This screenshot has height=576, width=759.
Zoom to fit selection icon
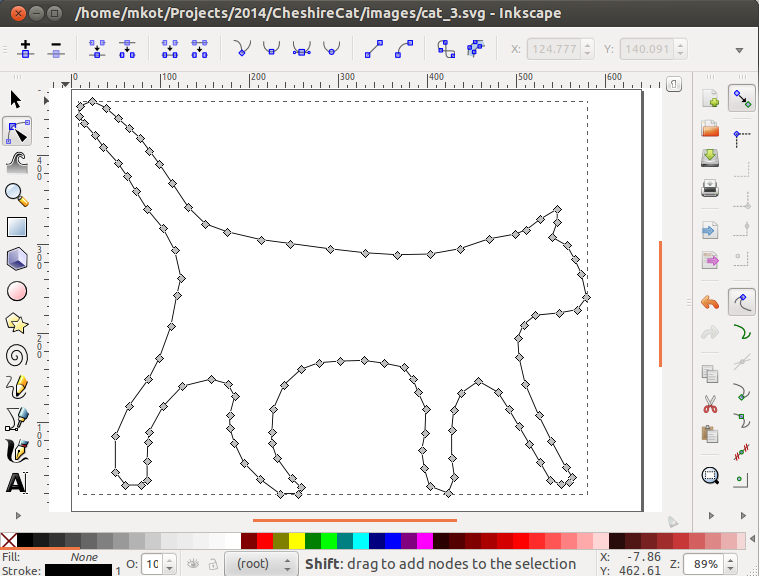coord(710,476)
